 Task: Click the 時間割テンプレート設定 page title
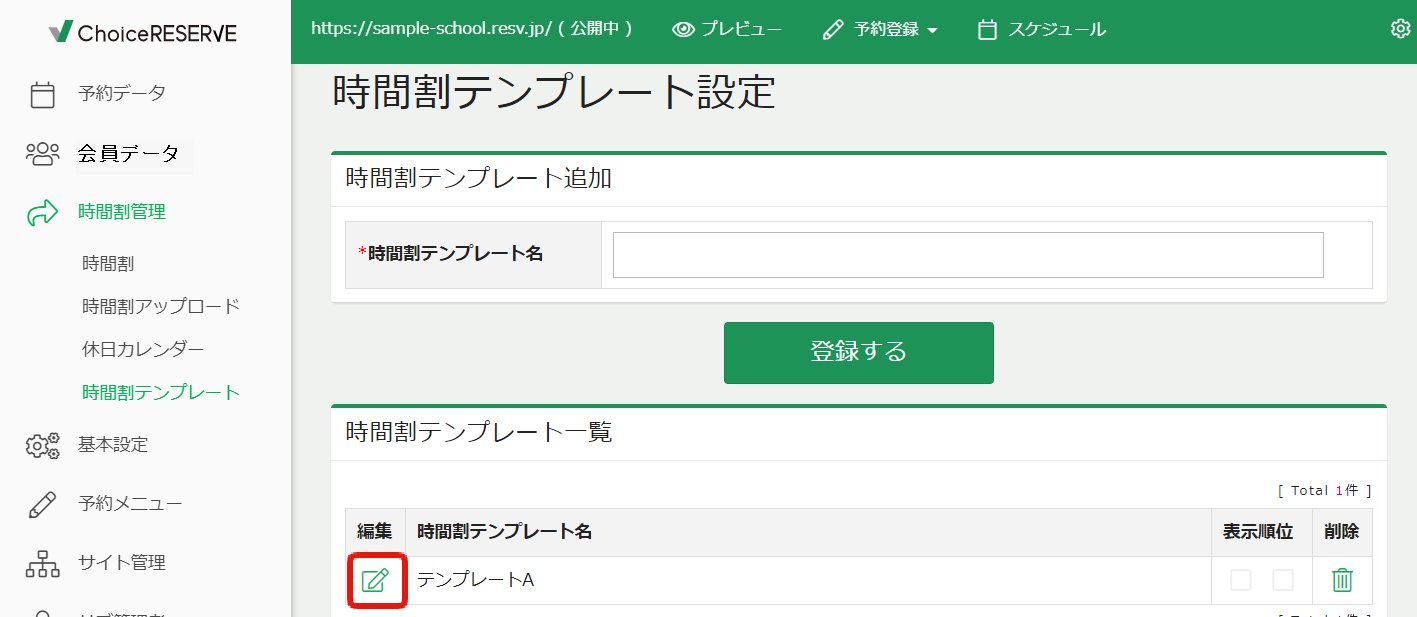[554, 92]
